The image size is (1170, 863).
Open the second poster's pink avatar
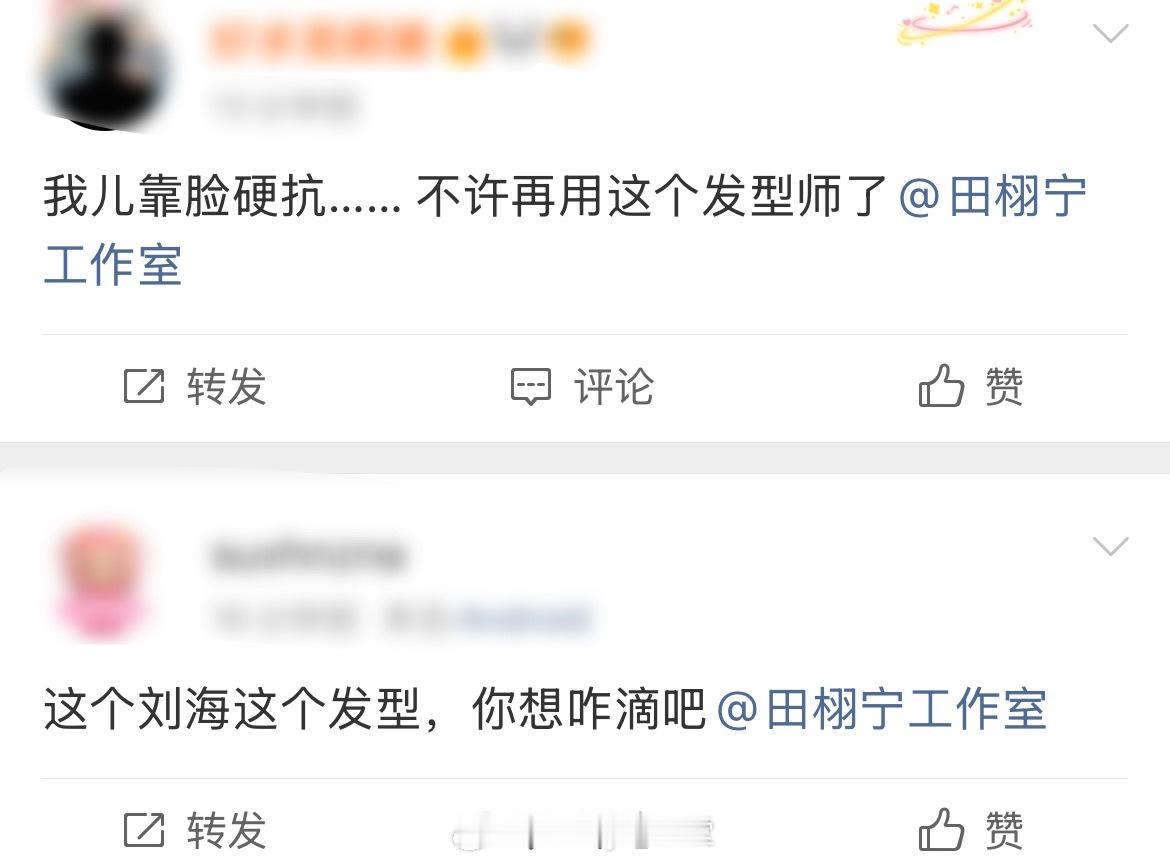101,582
